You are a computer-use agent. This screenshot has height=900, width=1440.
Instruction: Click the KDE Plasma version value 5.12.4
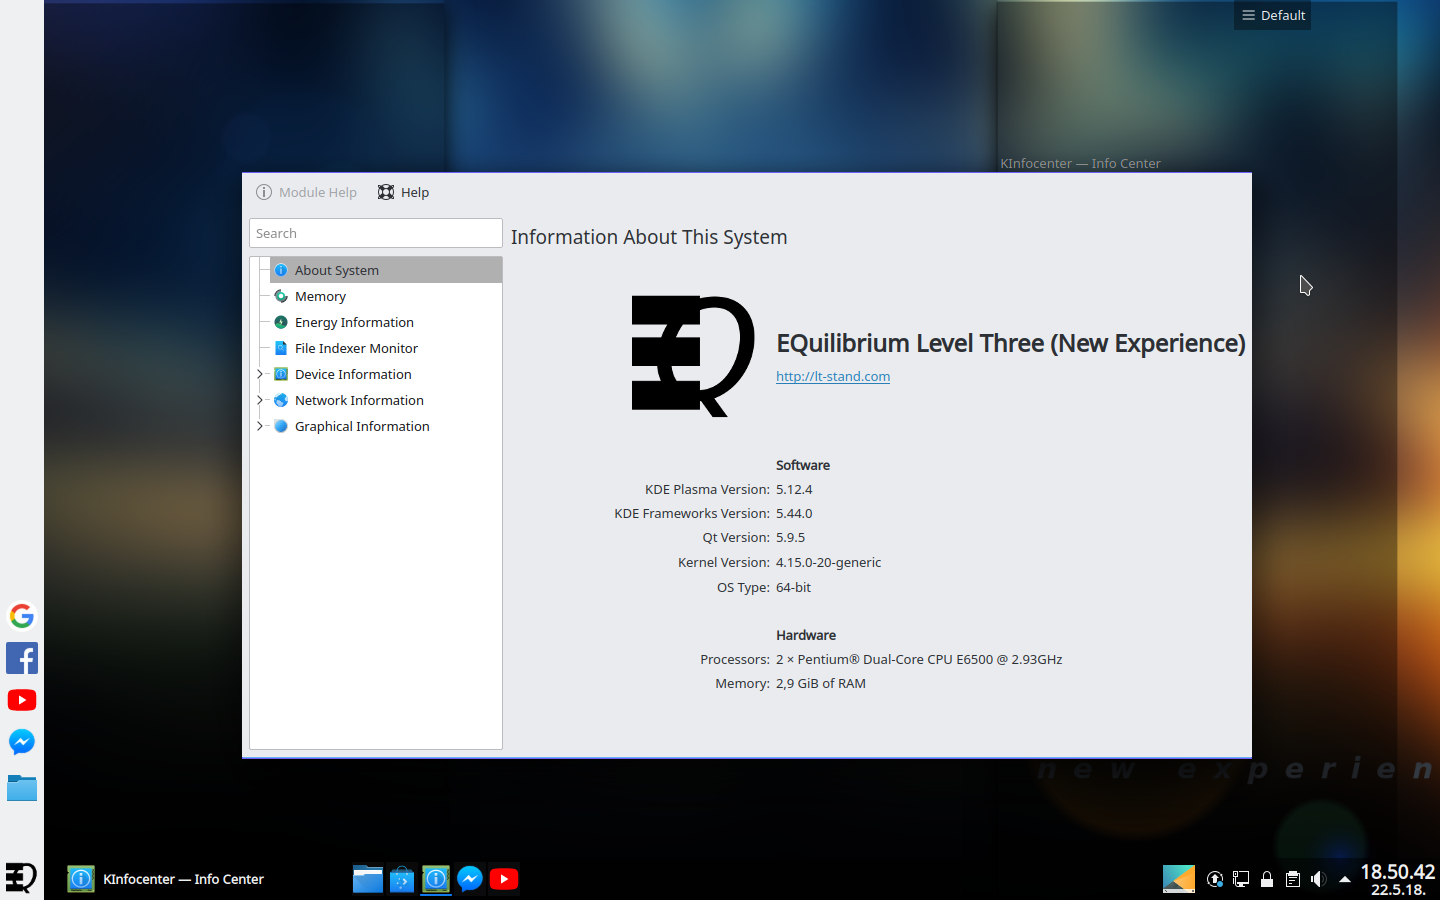click(794, 489)
